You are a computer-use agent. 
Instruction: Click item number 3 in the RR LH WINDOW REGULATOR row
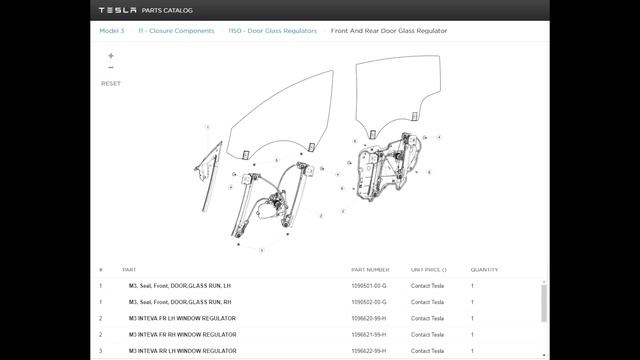tap(101, 351)
